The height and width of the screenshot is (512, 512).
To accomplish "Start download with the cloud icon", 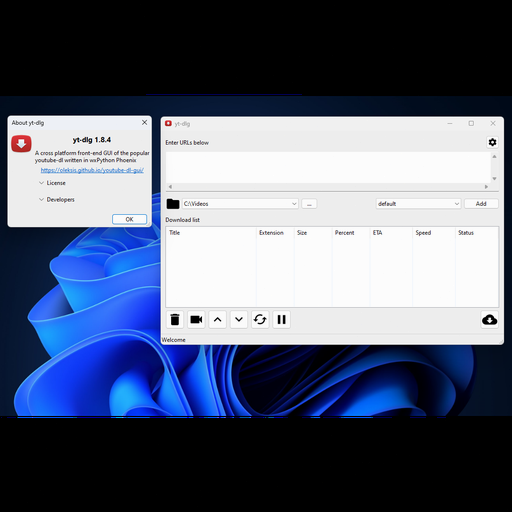I will tap(489, 319).
